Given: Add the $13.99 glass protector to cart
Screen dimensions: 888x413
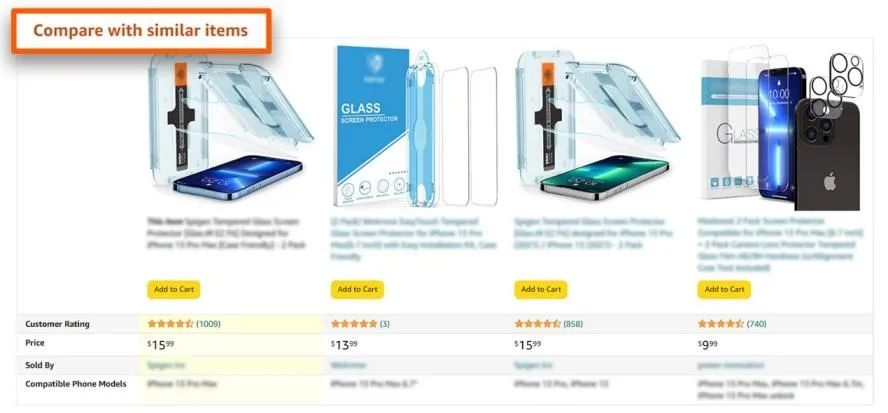Looking at the screenshot, I should [x=357, y=289].
